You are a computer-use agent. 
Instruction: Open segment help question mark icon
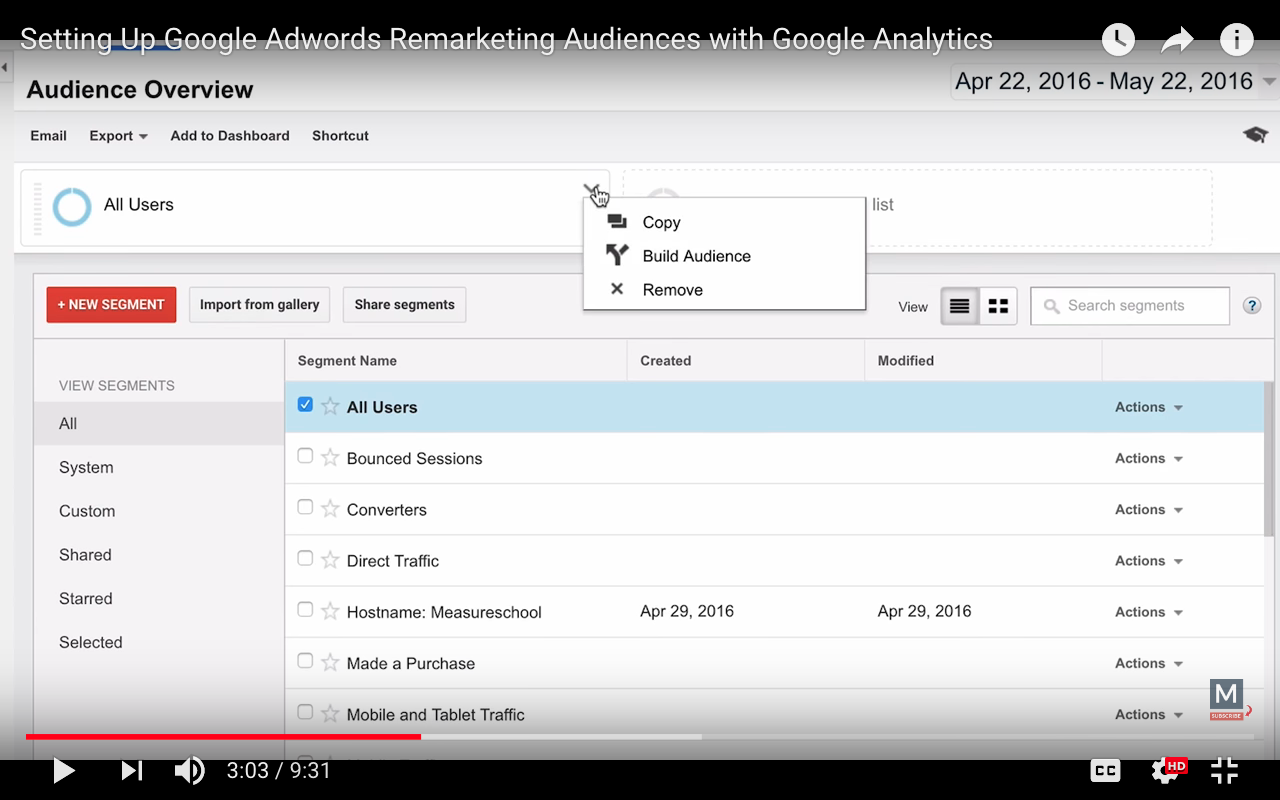1251,306
